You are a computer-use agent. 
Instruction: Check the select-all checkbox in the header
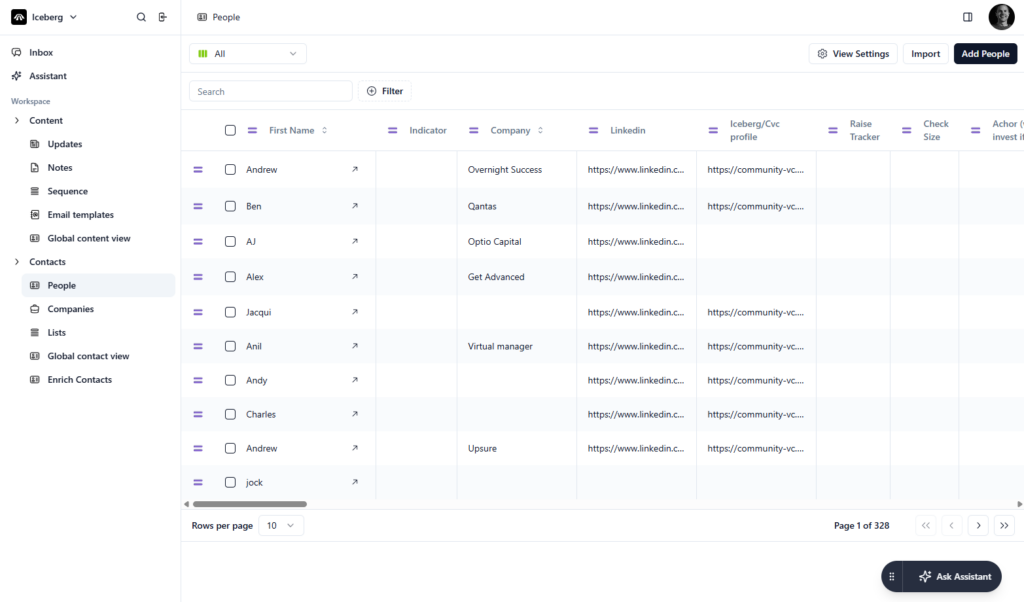(x=230, y=130)
